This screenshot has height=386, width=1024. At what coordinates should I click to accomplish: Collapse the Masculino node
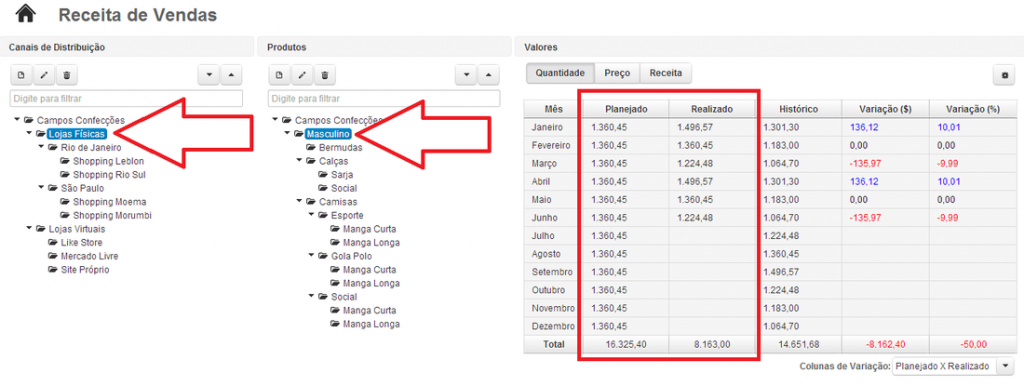point(287,134)
